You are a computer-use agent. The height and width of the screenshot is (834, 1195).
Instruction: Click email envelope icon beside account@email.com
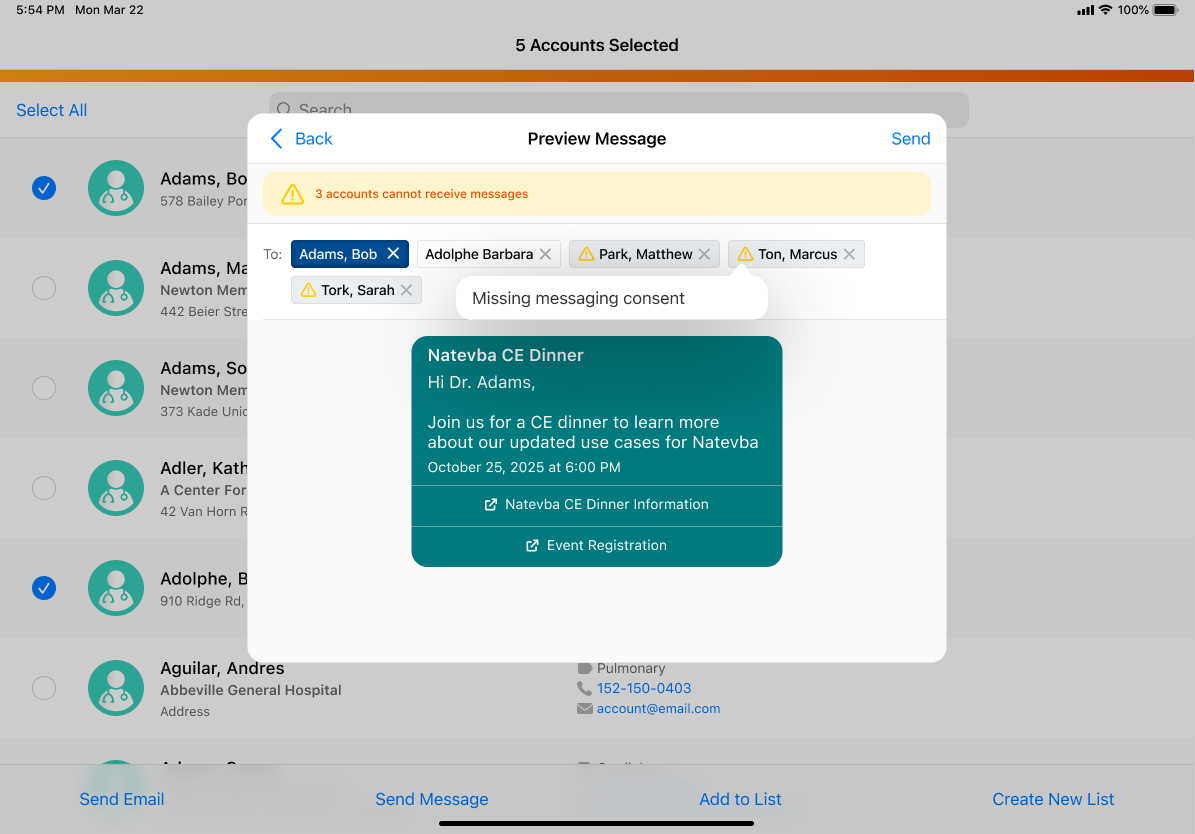click(x=585, y=708)
